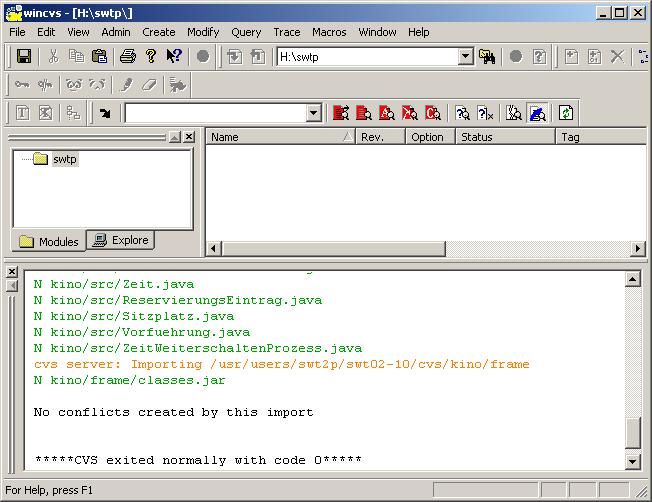This screenshot has height=502, width=652.
Task: Click the Save floppy disk icon
Action: coord(24,56)
